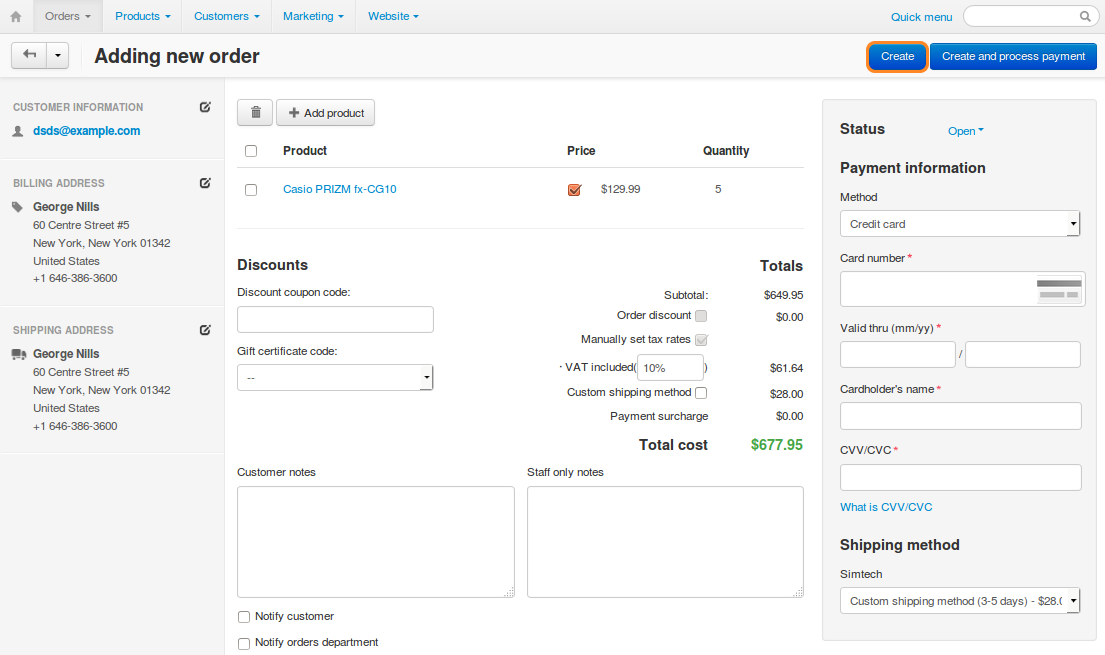1105x655 pixels.
Task: Click the $649.95 subtotal value
Action: (784, 295)
